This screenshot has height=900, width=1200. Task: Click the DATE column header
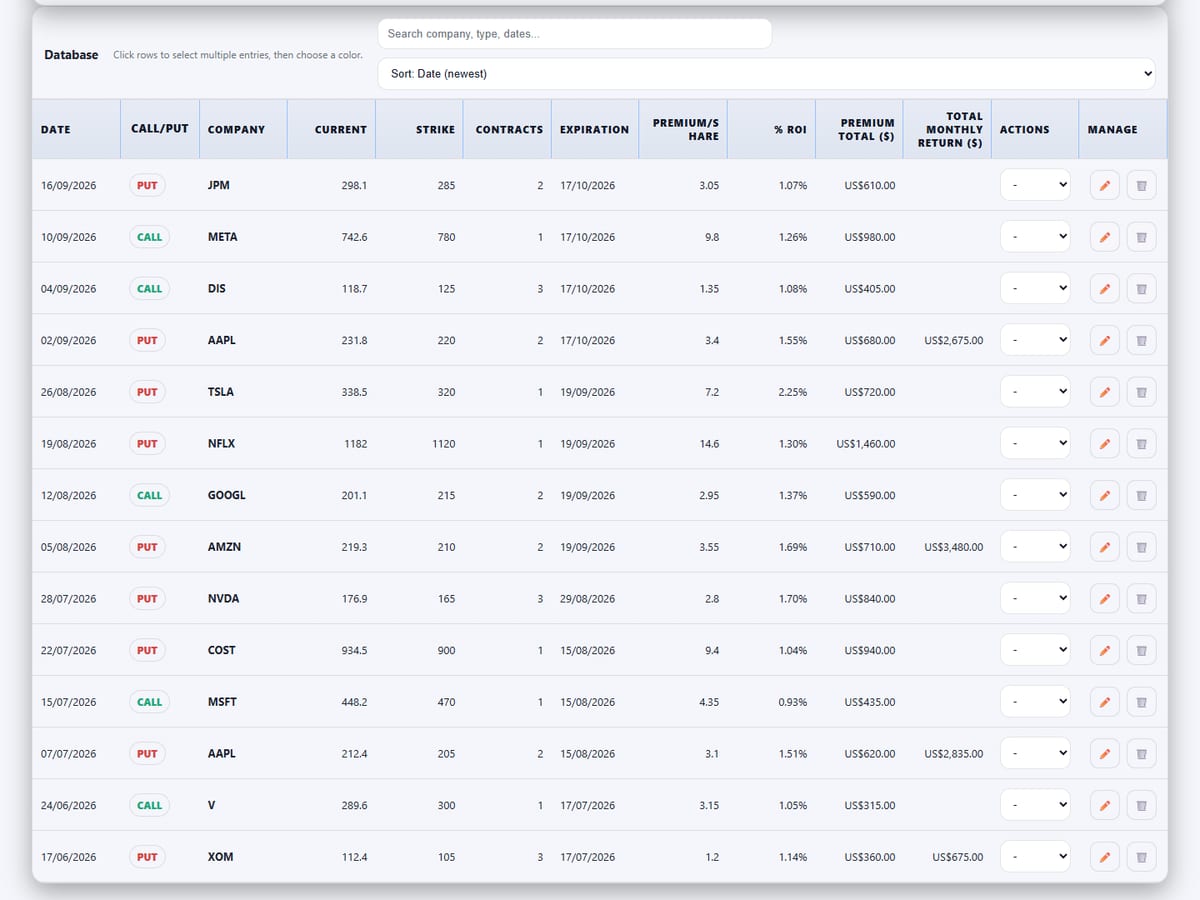click(x=76, y=129)
